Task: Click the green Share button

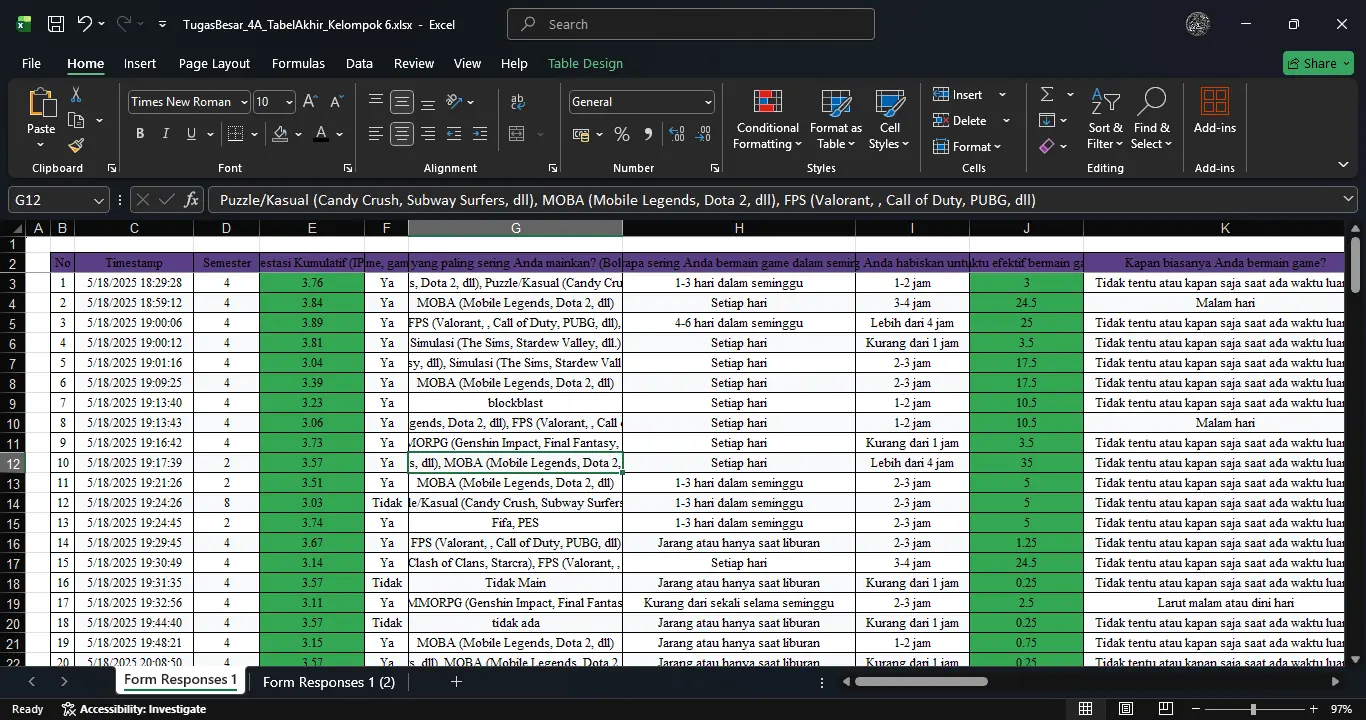Action: [1318, 63]
